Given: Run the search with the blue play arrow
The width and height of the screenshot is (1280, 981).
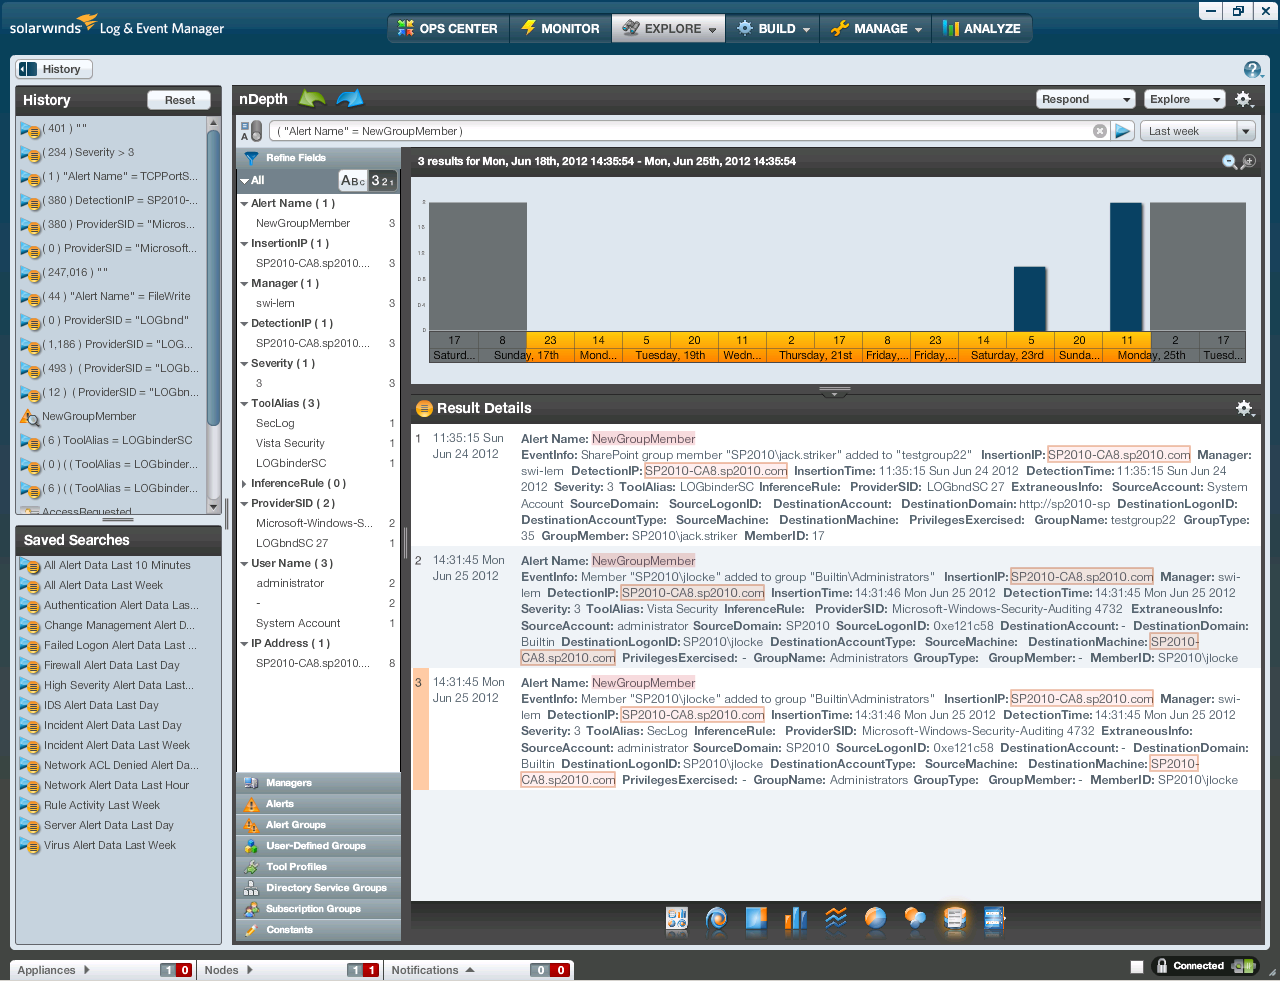Looking at the screenshot, I should (x=1123, y=131).
